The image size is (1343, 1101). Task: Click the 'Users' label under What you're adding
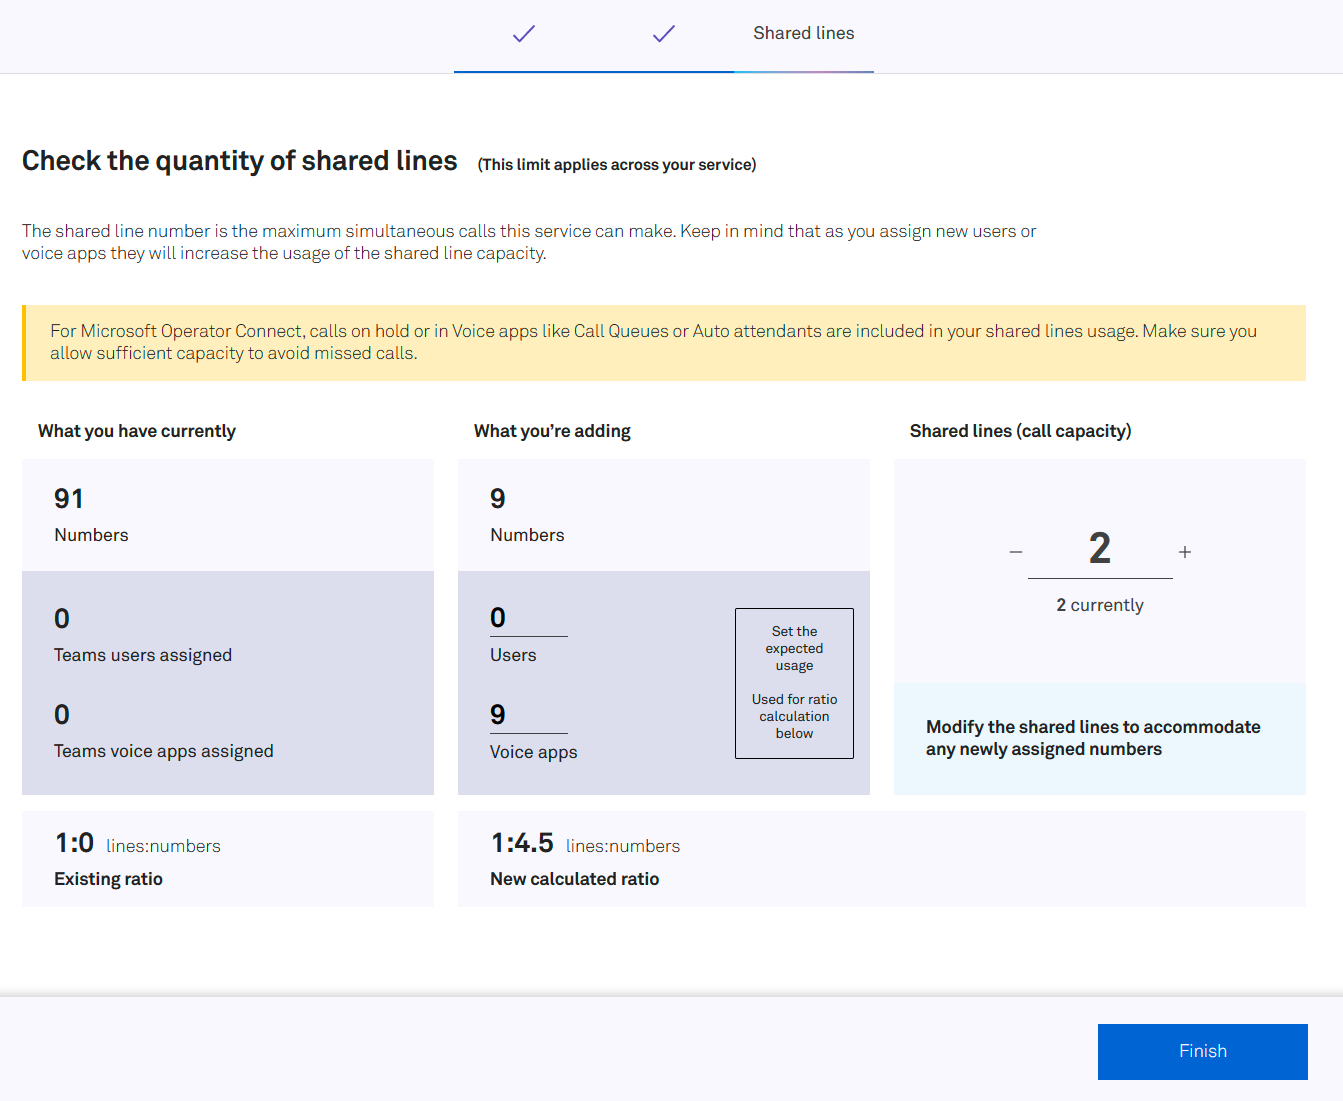point(513,655)
